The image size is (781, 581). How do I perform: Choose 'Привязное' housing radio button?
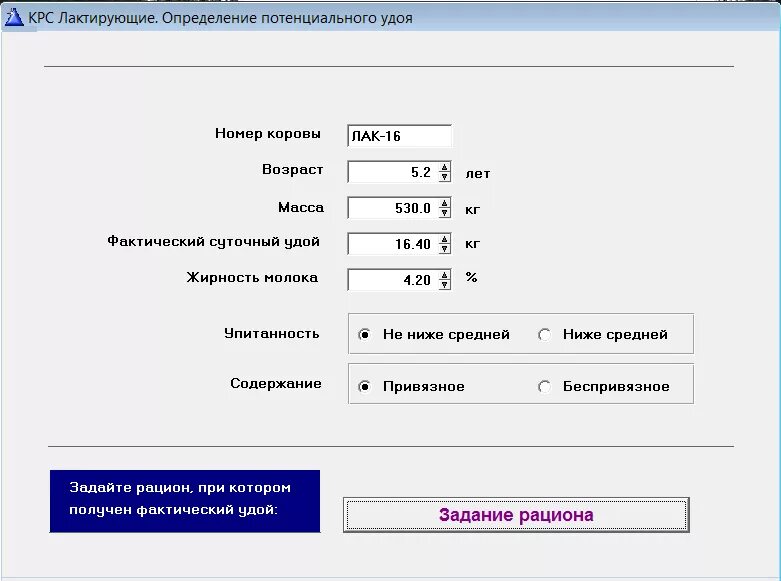pos(365,386)
